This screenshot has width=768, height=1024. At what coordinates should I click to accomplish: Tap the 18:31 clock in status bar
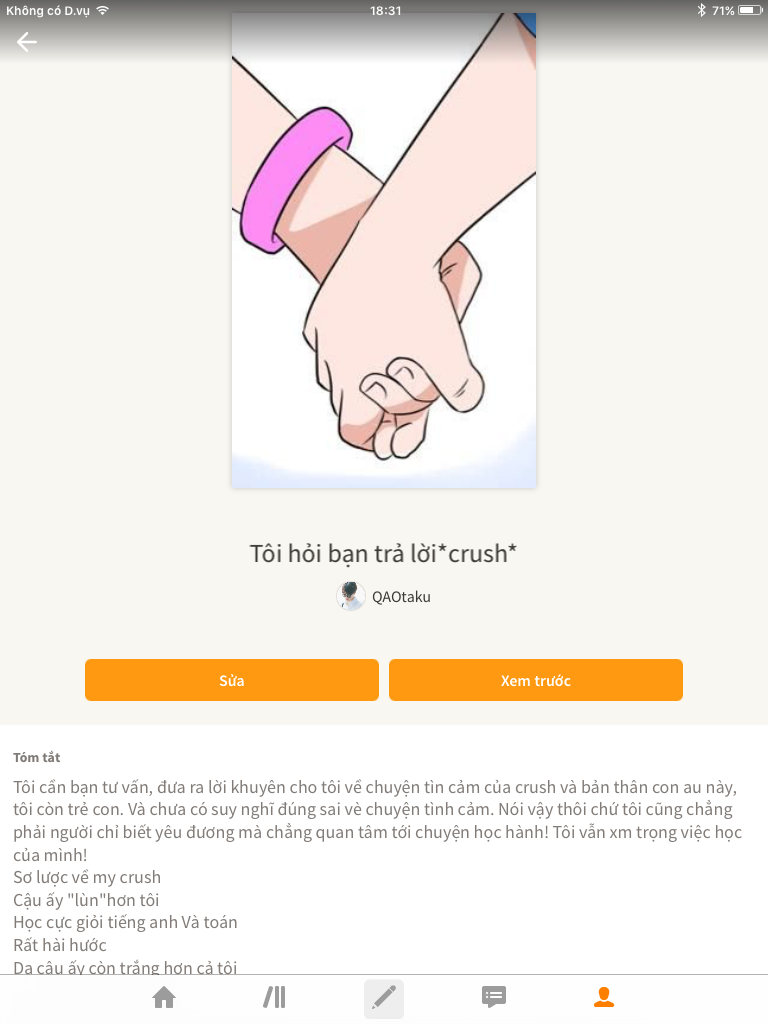tap(385, 10)
